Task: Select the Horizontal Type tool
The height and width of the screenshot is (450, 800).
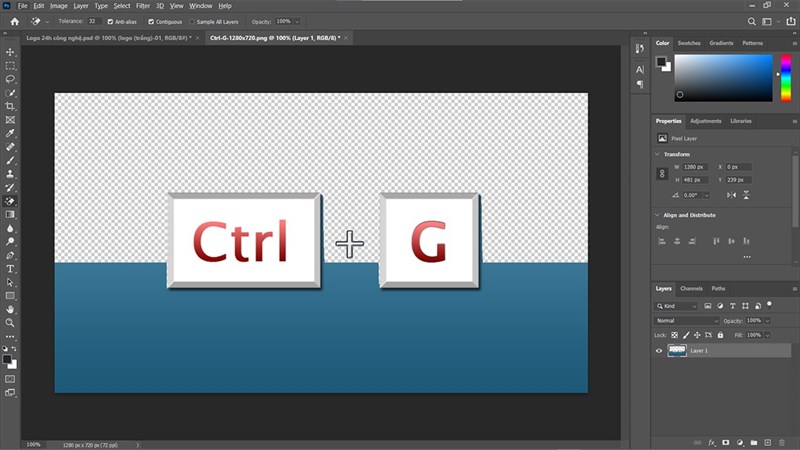Action: (x=10, y=269)
